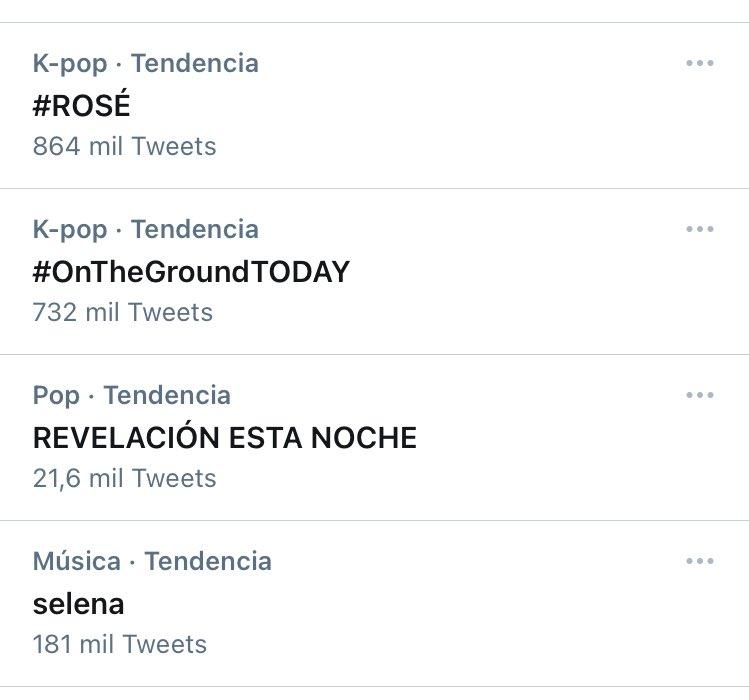Open the #ROSÉ hashtag trend
Screen dimensions: 749x700
pos(81,105)
